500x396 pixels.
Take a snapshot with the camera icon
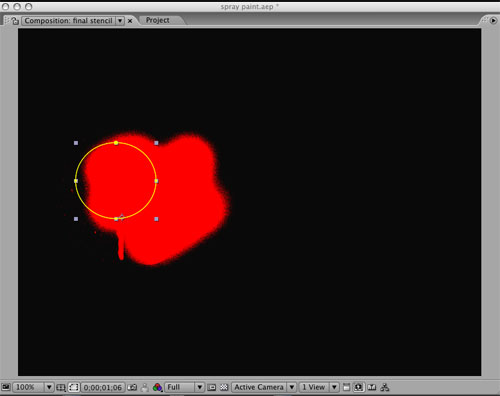pos(132,387)
